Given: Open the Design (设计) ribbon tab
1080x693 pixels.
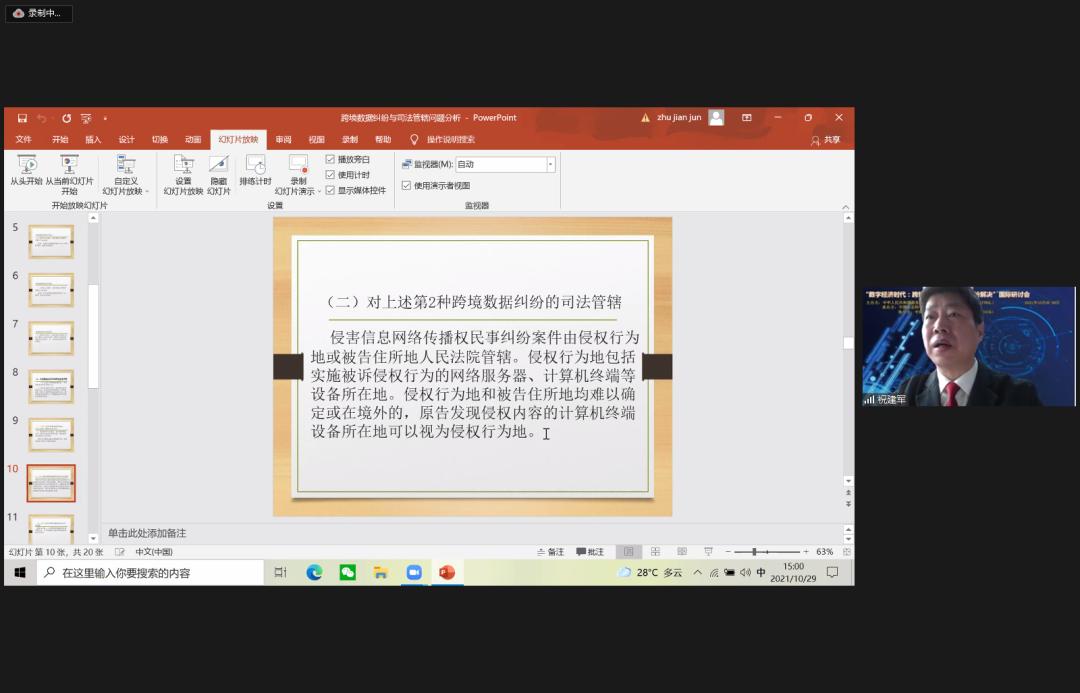Looking at the screenshot, I should coord(126,140).
